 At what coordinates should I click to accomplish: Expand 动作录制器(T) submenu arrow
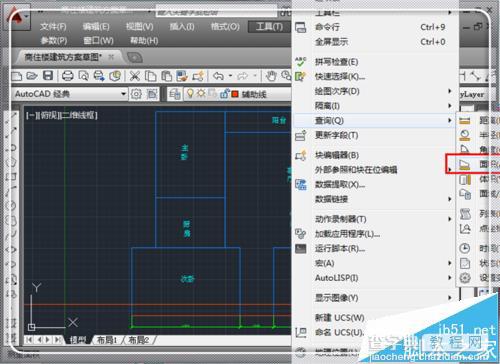click(x=450, y=219)
